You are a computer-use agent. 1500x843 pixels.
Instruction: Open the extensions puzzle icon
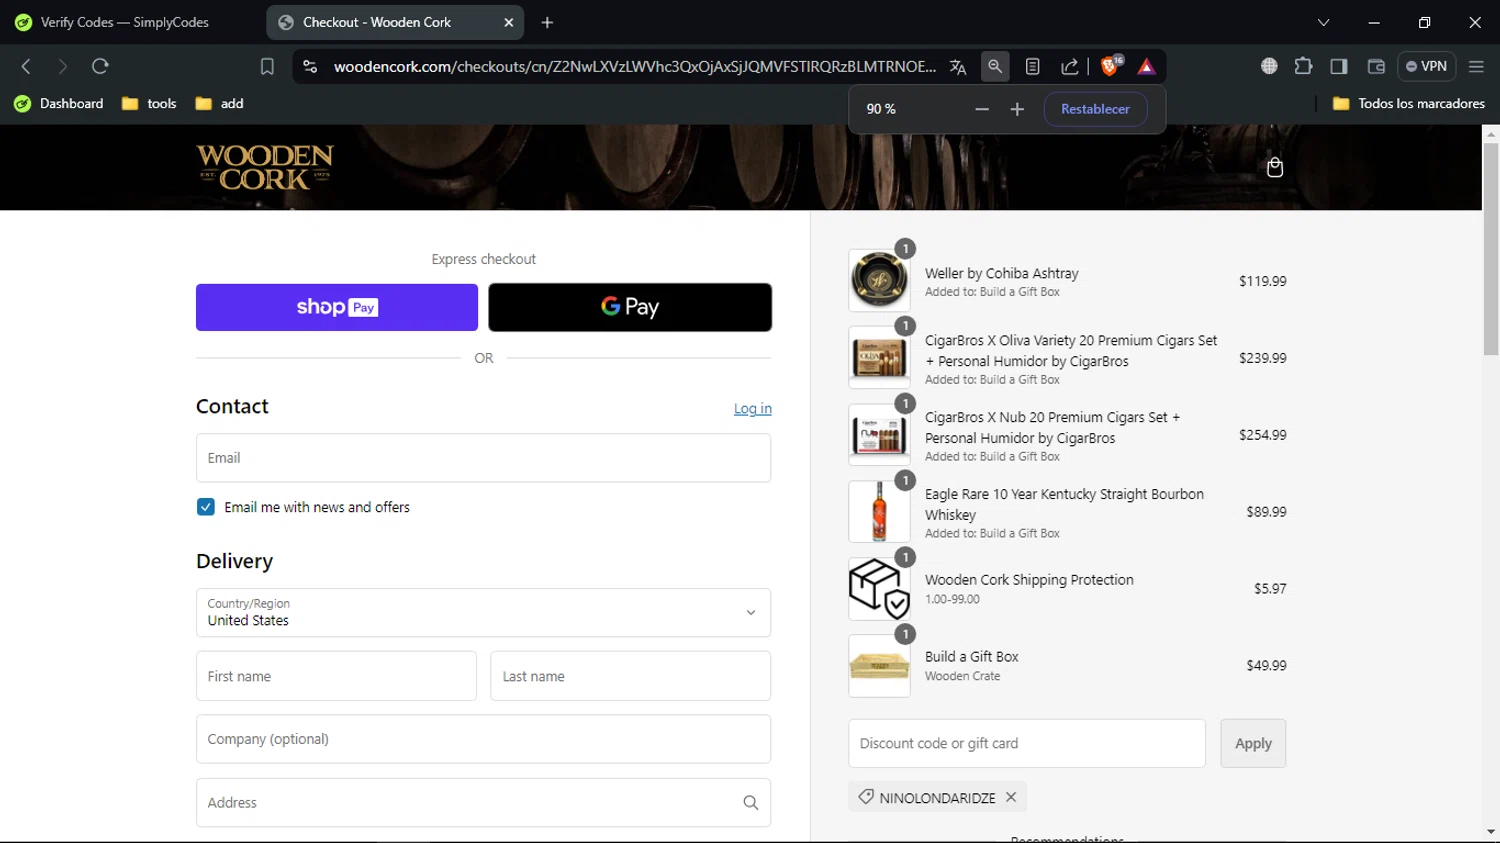click(1303, 66)
